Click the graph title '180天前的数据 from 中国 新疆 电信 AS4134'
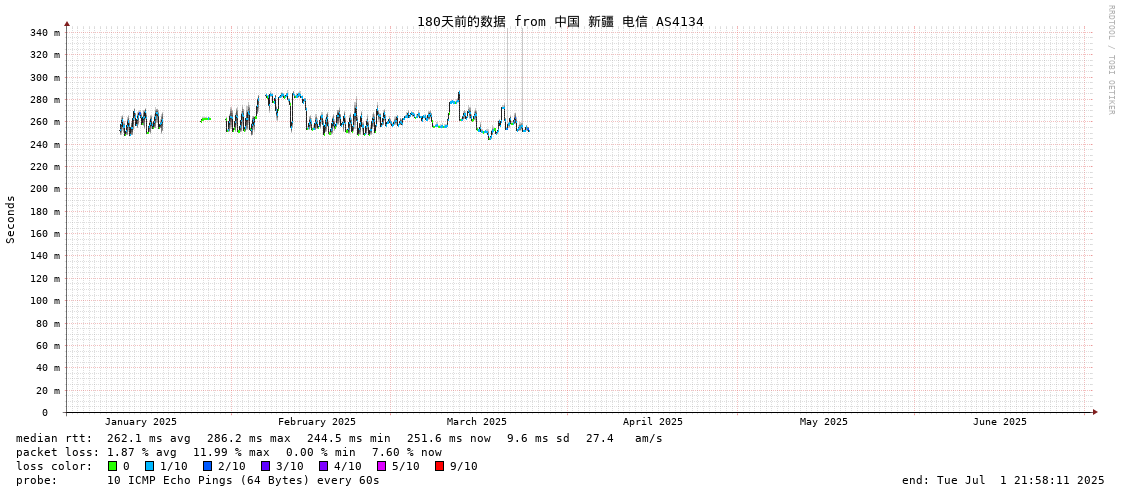The image size is (1121, 494). [x=560, y=21]
